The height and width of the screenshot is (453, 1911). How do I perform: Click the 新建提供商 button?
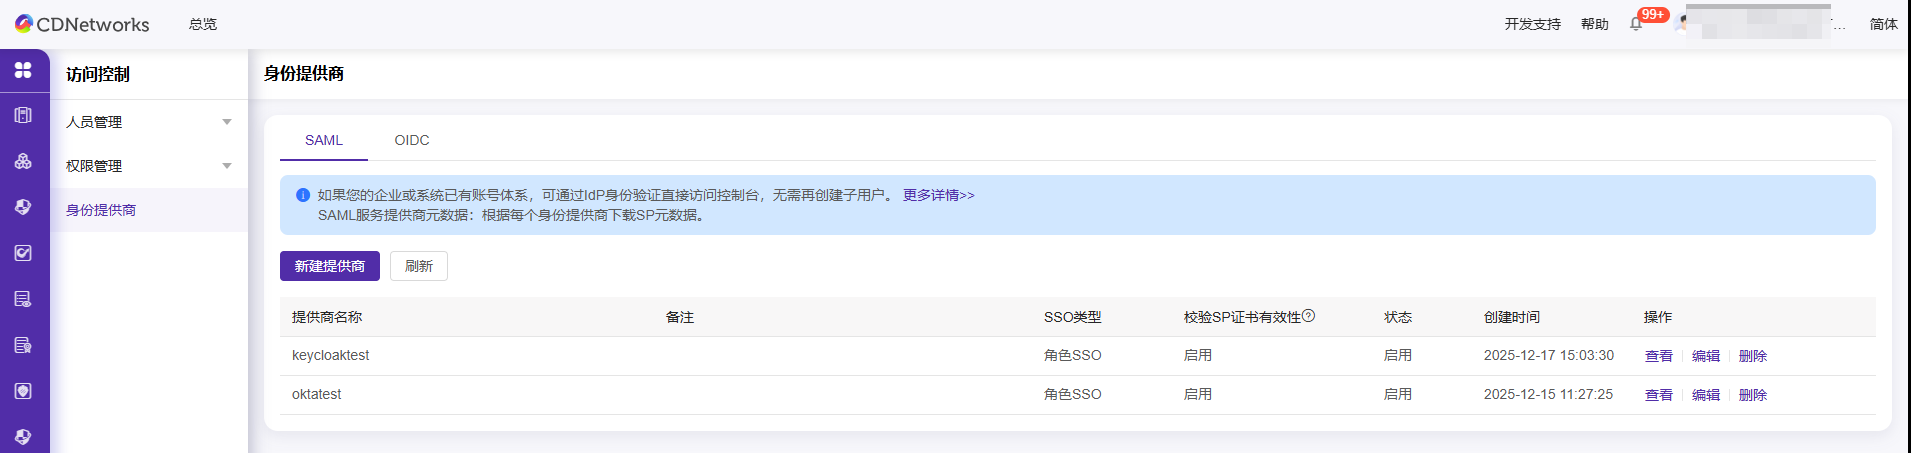click(x=330, y=266)
